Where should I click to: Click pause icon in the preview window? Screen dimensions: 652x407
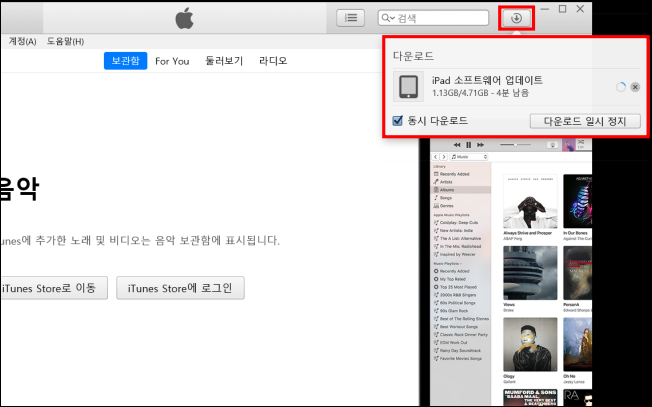[469, 145]
